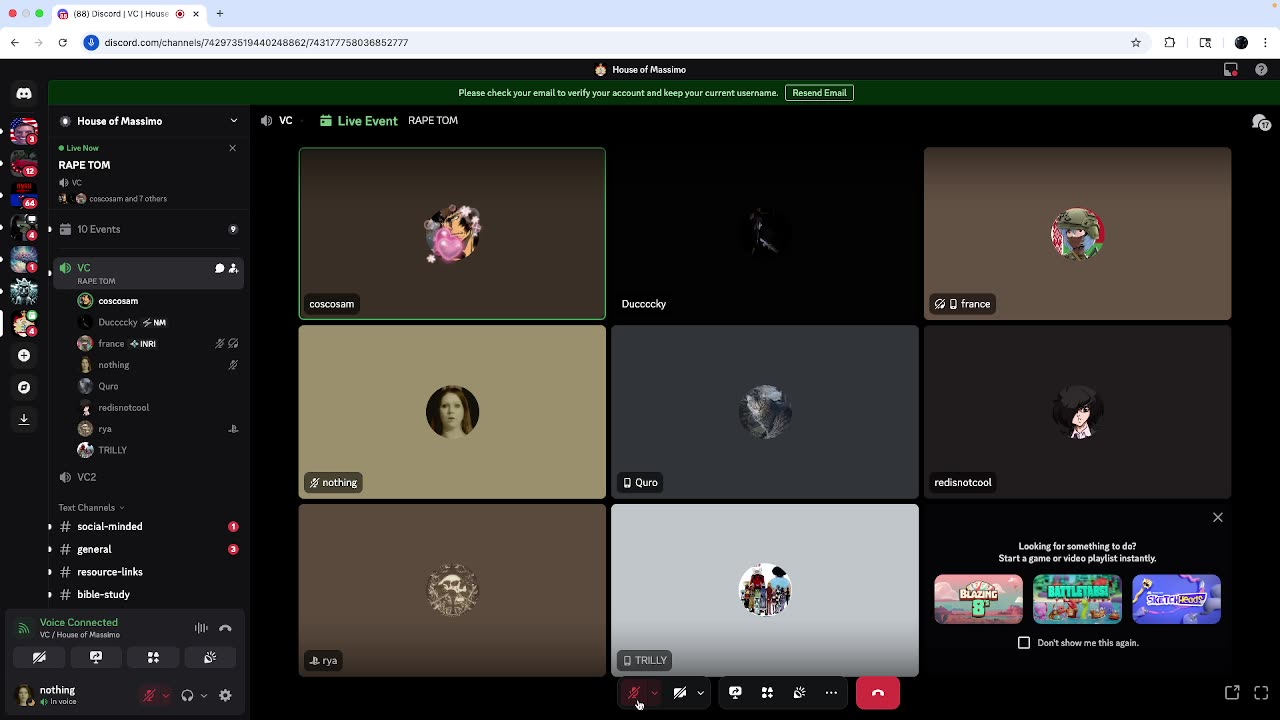
Task: Disconnect using phone icon beside Voice Connected
Action: pyautogui.click(x=225, y=628)
